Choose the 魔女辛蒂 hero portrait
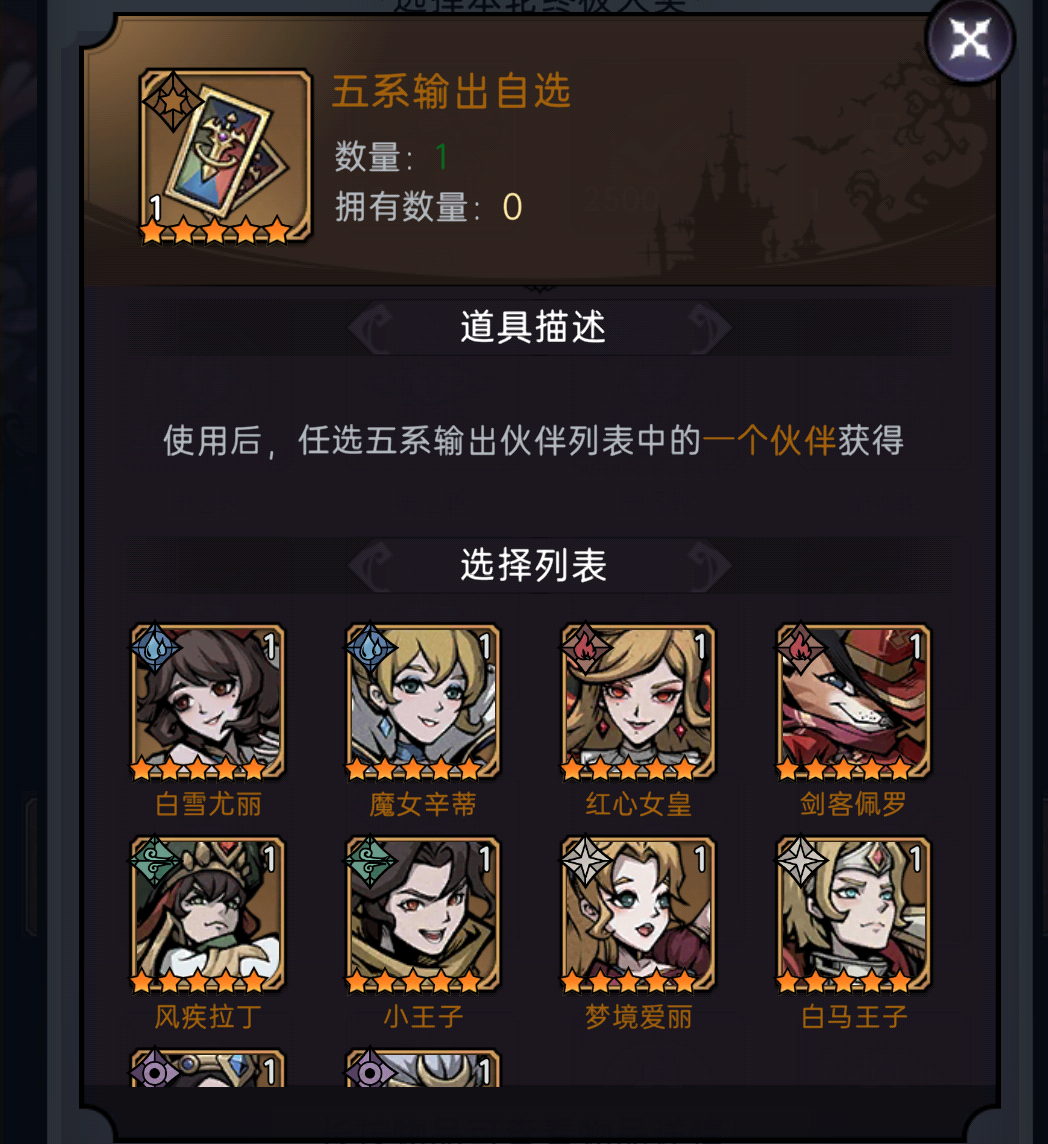This screenshot has width=1048, height=1144. (x=423, y=702)
